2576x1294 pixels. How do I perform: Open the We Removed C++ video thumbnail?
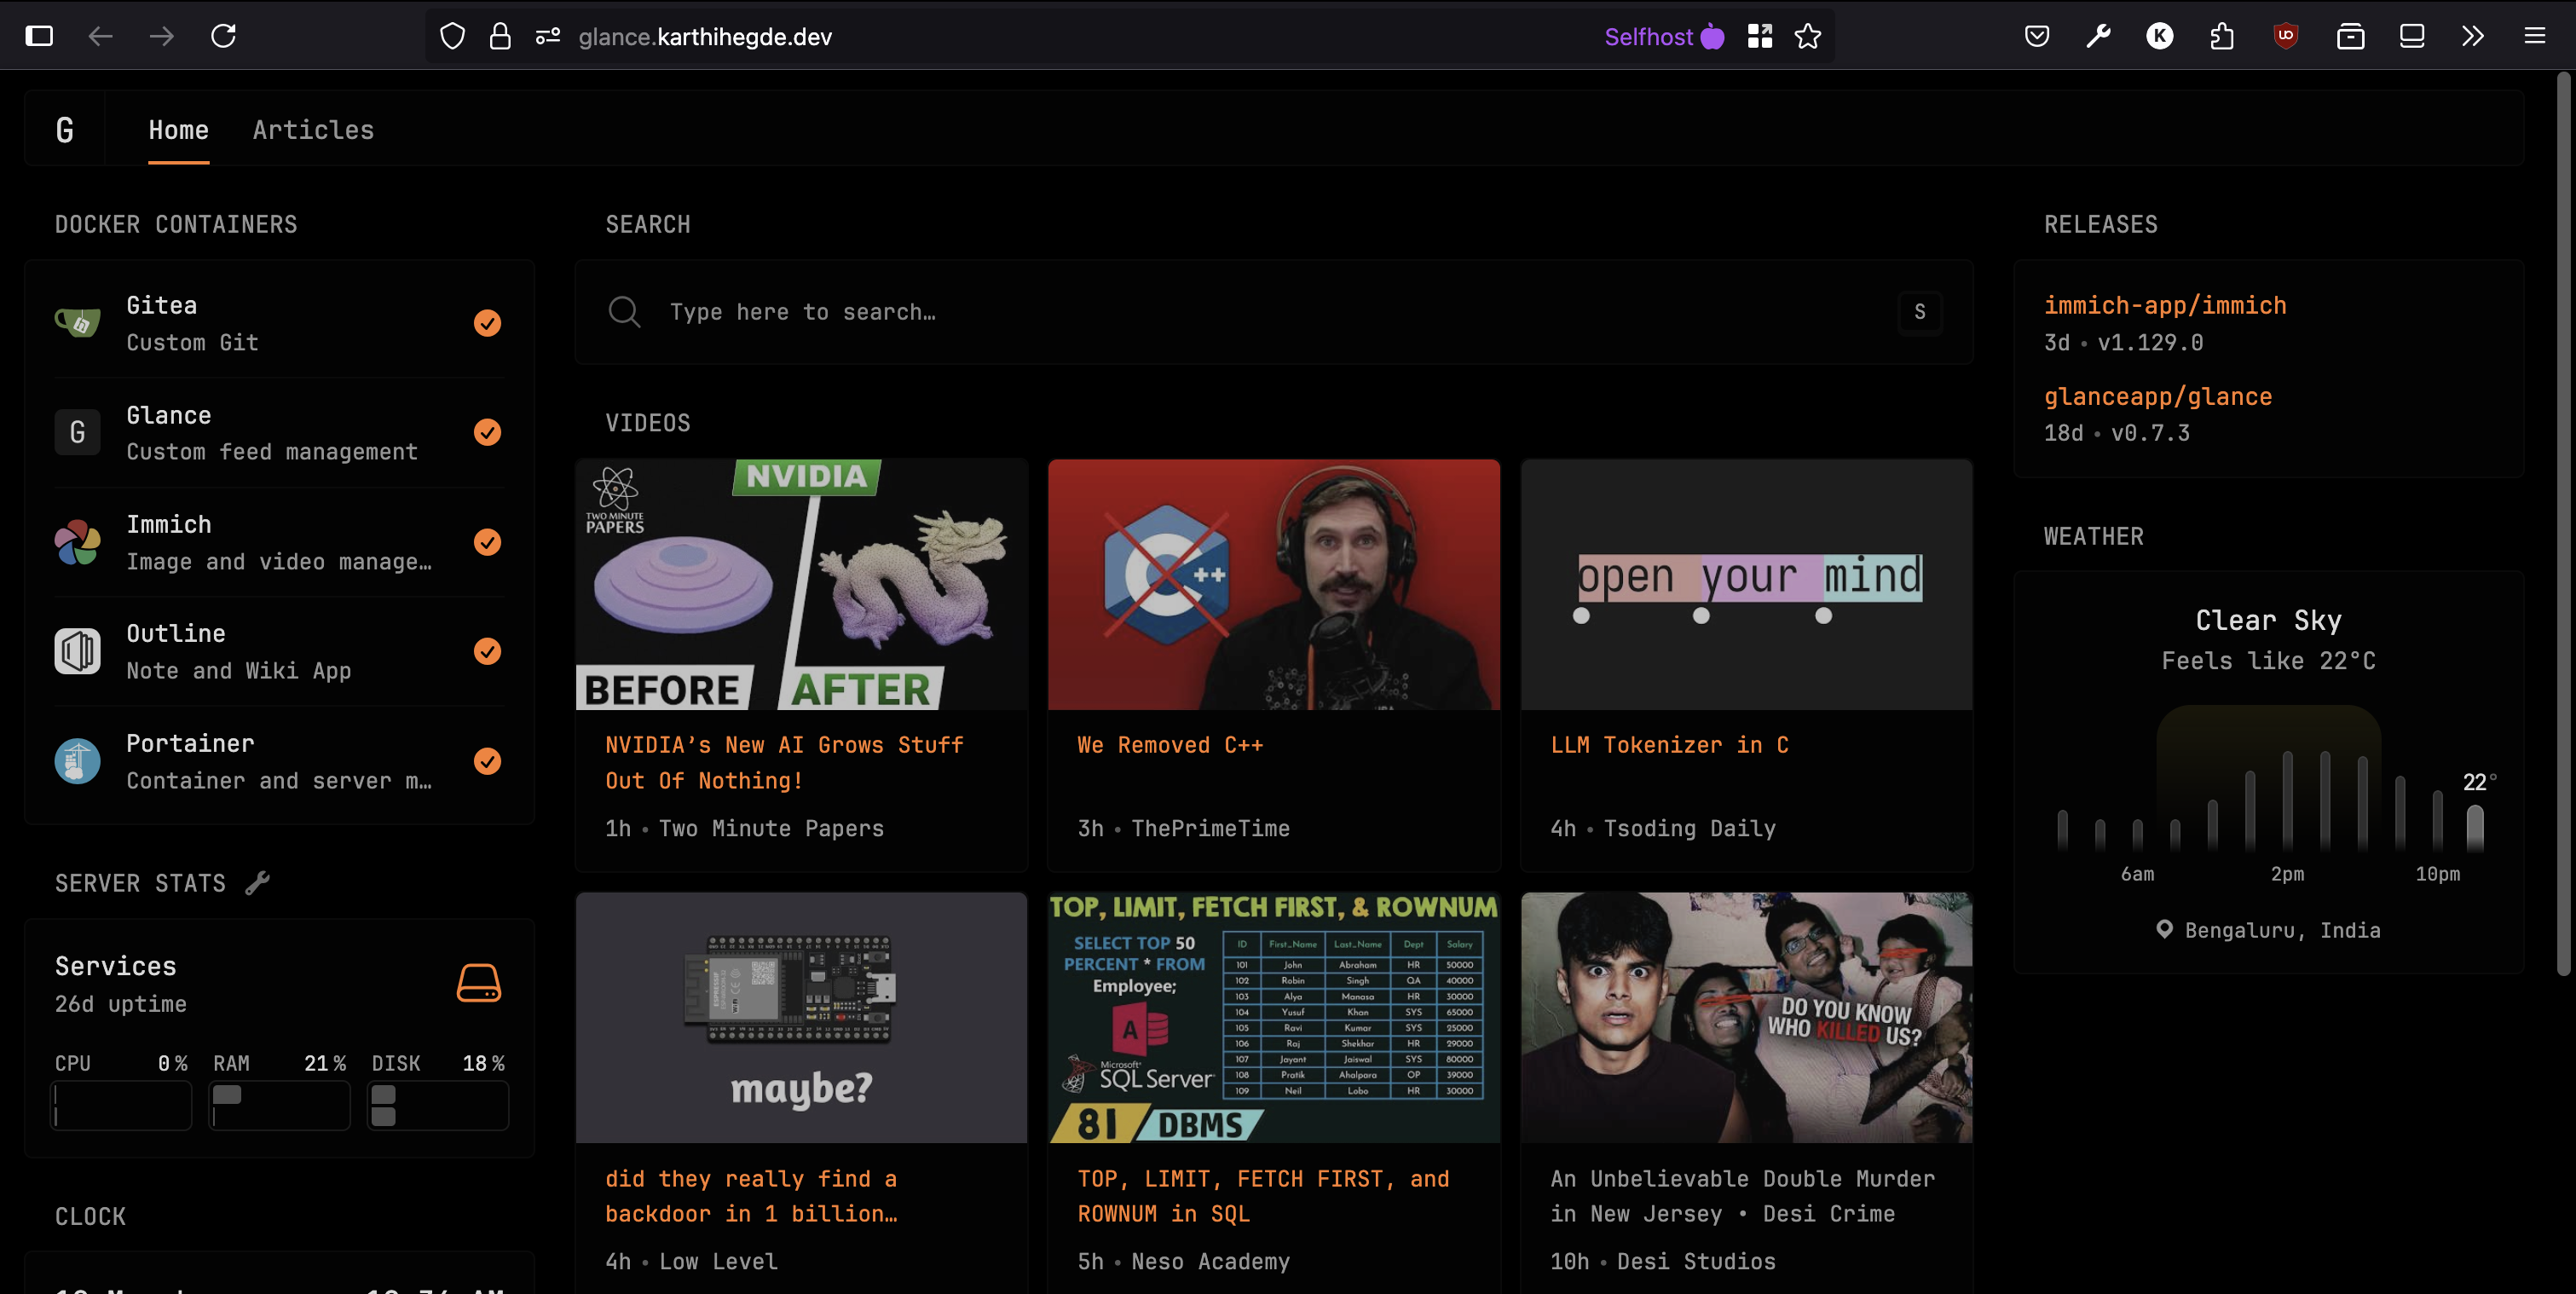[x=1274, y=585]
